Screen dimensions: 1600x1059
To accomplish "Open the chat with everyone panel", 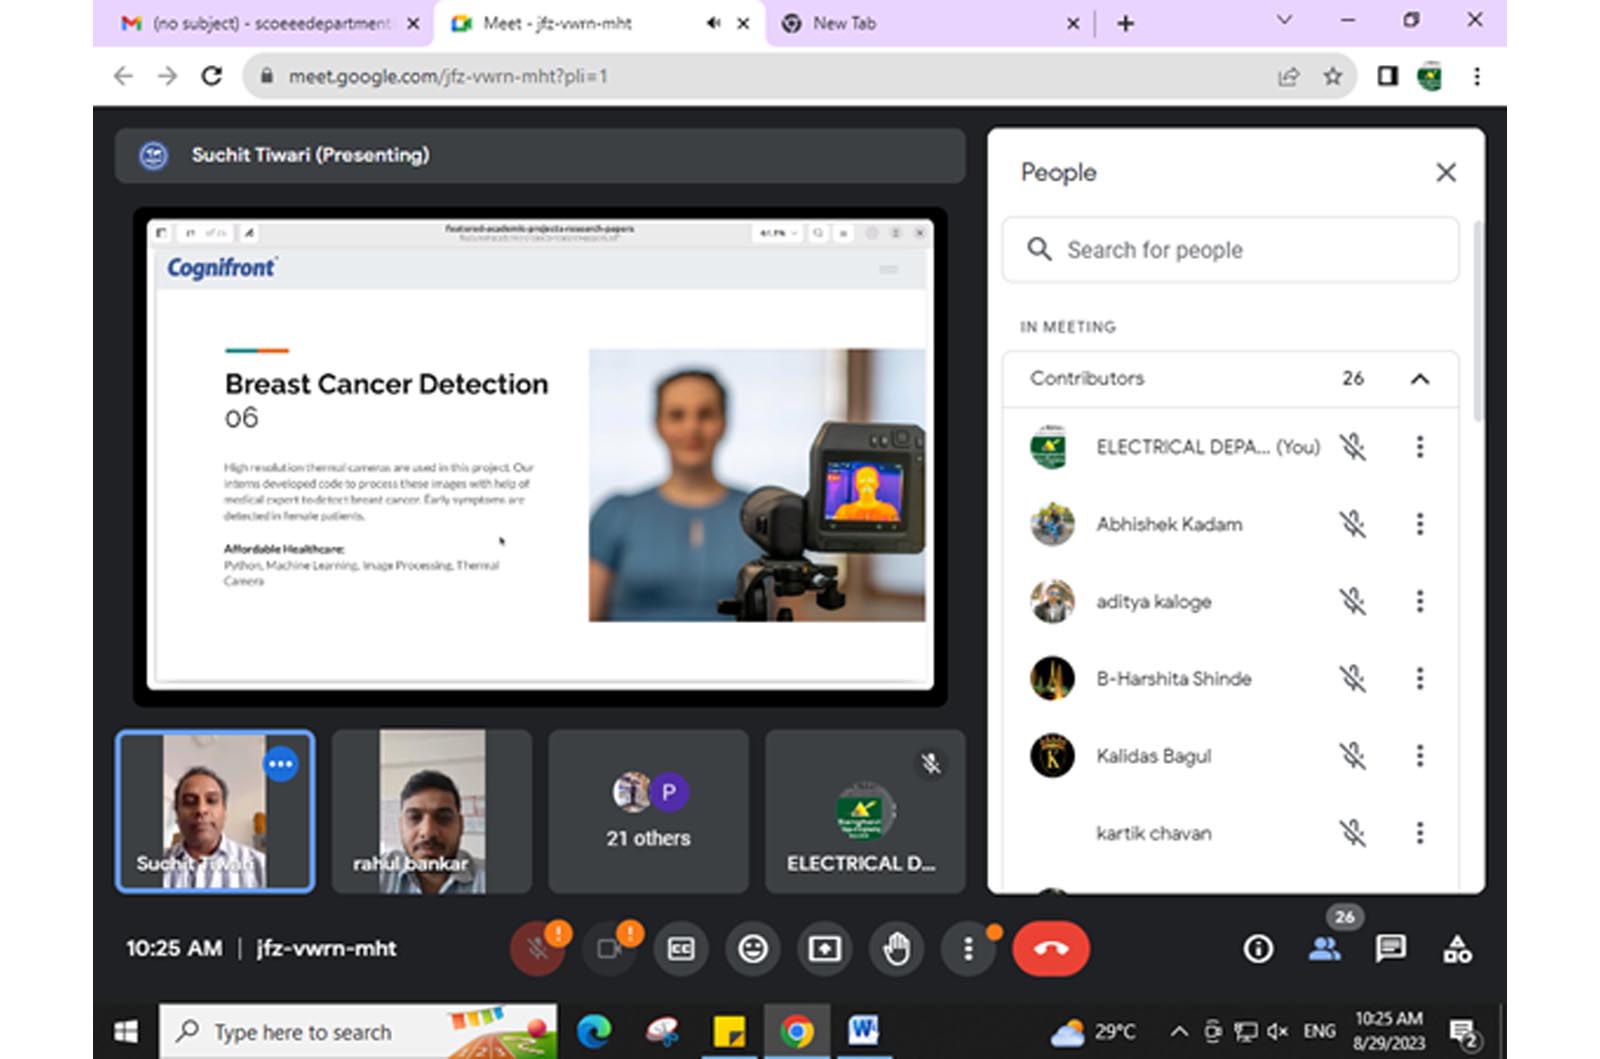I will (1390, 948).
